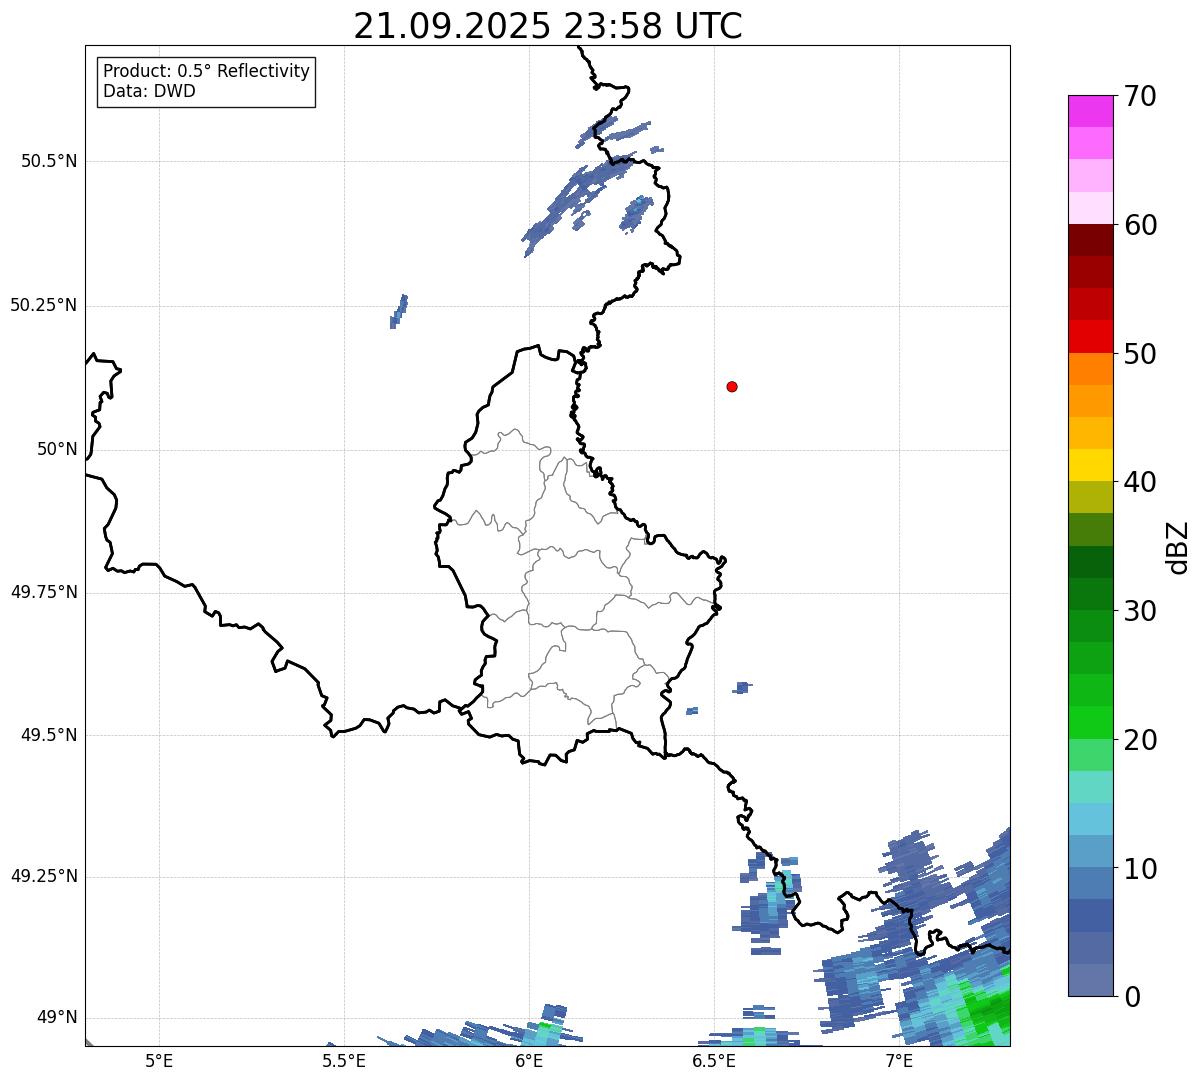Click the 50.5°N latitude label
The width and height of the screenshot is (1202, 1081).
pyautogui.click(x=49, y=161)
